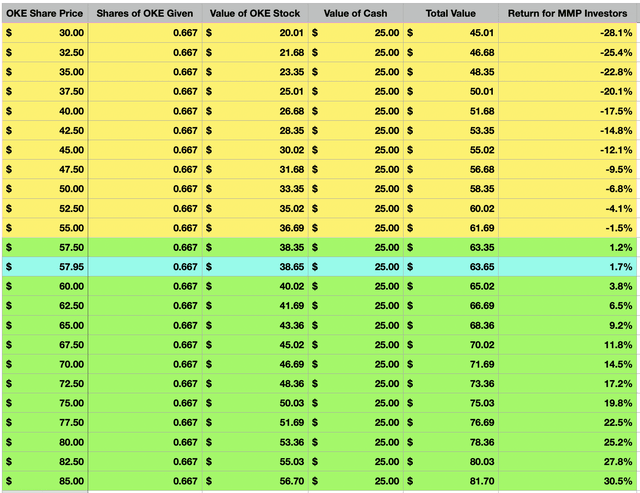
Task: Select the total value cell 61.69
Action: pyautogui.click(x=451, y=228)
